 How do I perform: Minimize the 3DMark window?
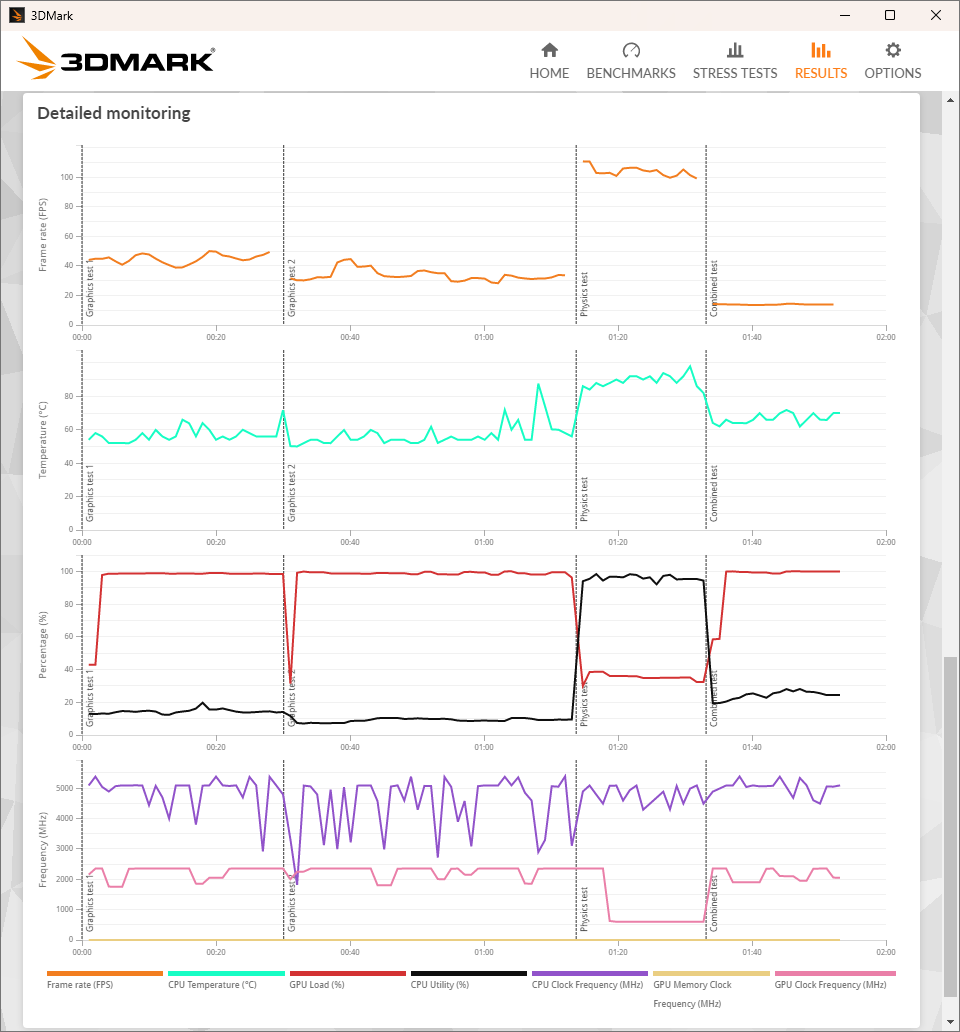843,15
